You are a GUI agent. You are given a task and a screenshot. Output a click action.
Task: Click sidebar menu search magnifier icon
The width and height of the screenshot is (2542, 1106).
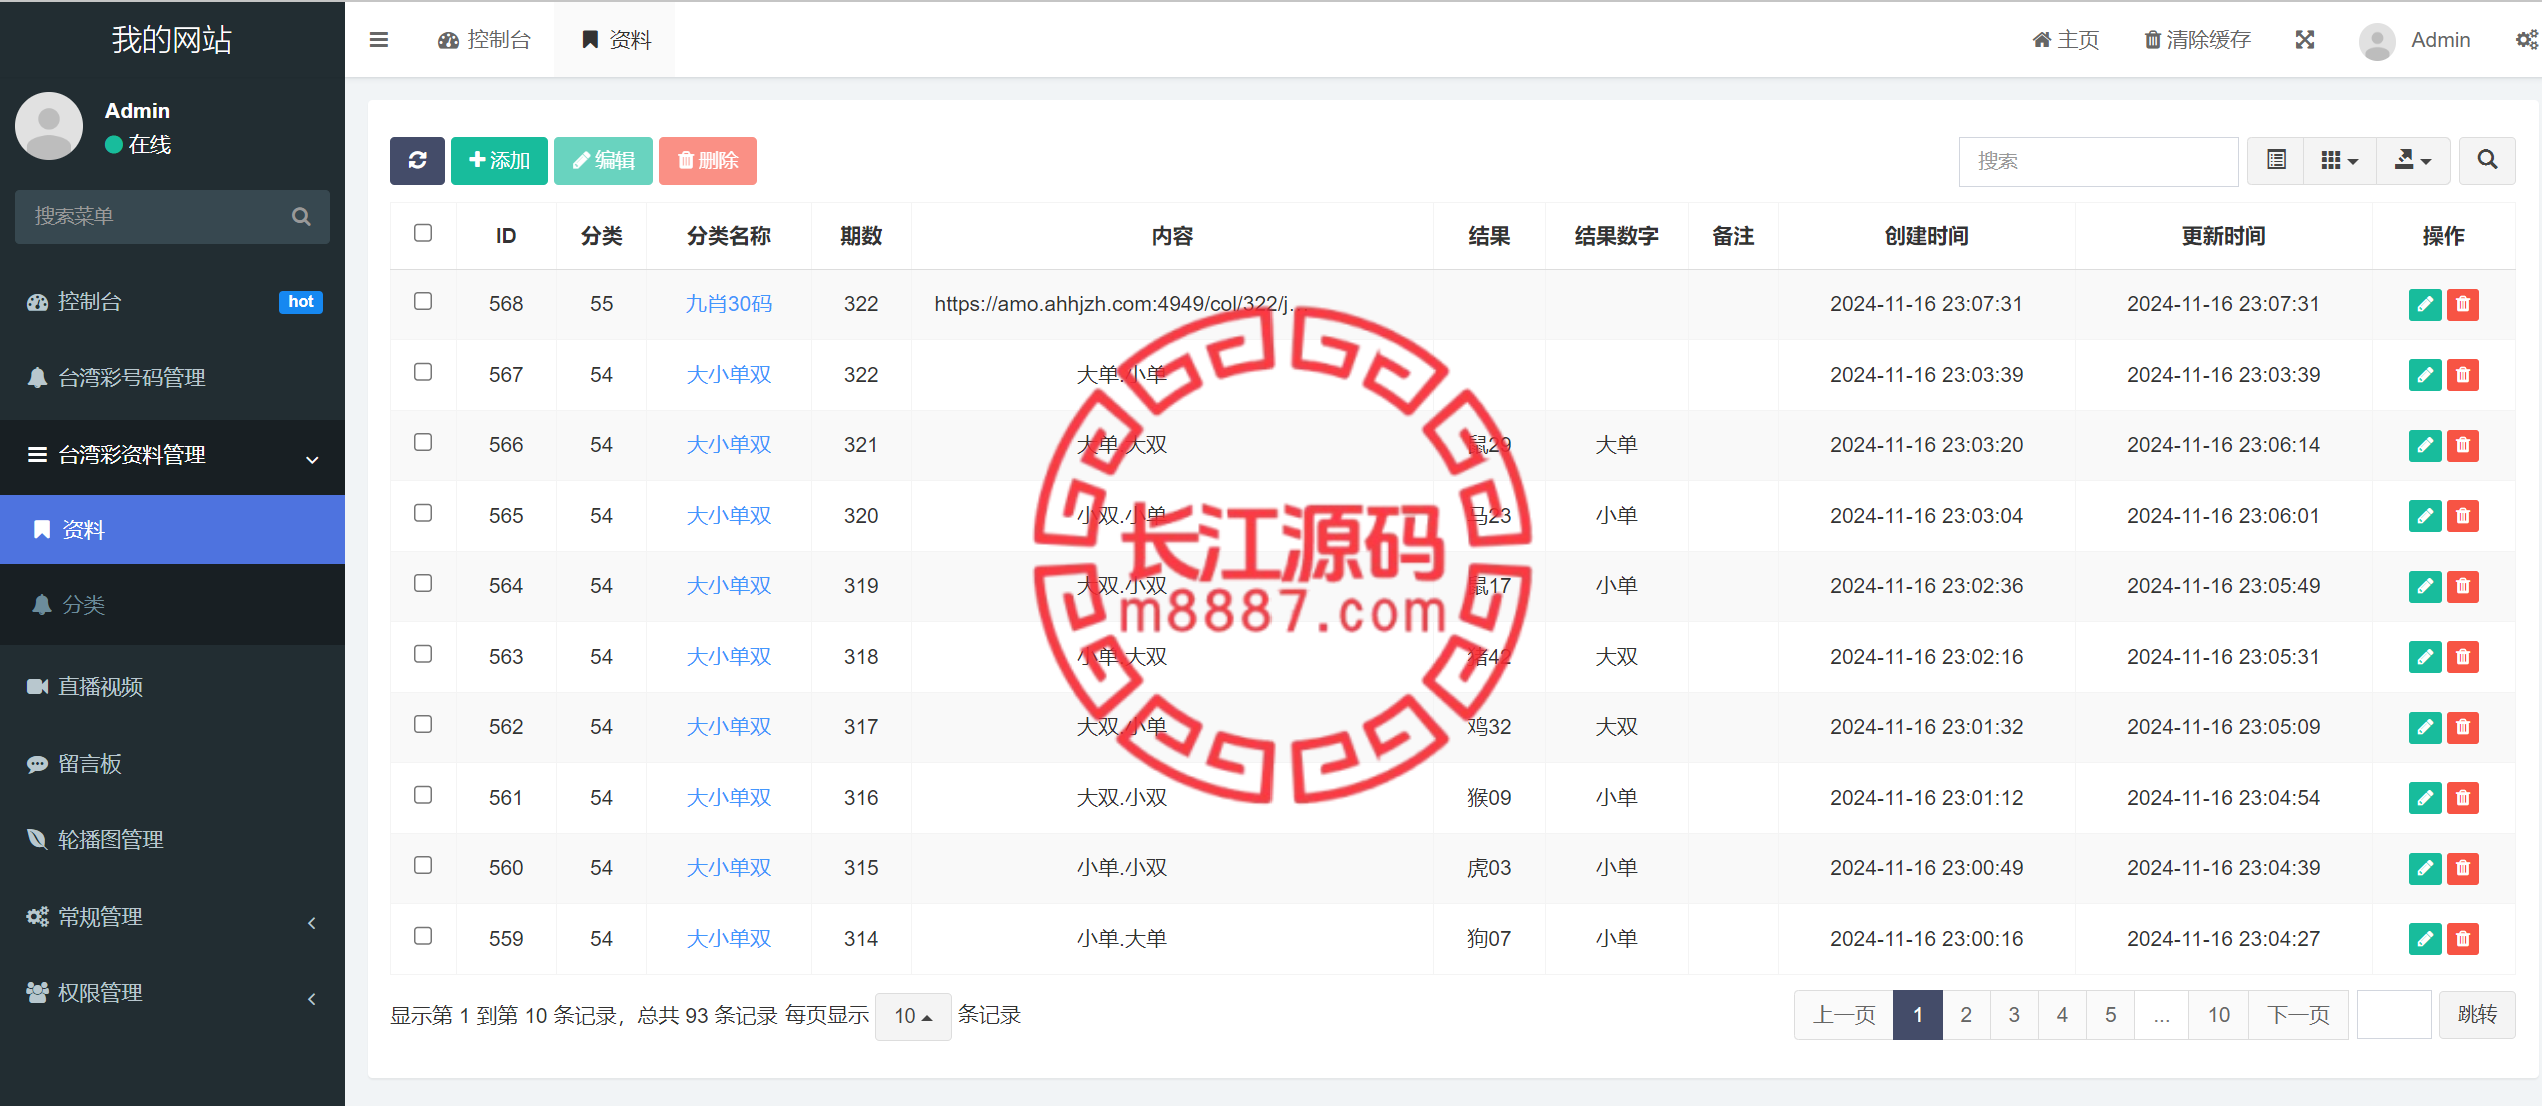pos(301,217)
